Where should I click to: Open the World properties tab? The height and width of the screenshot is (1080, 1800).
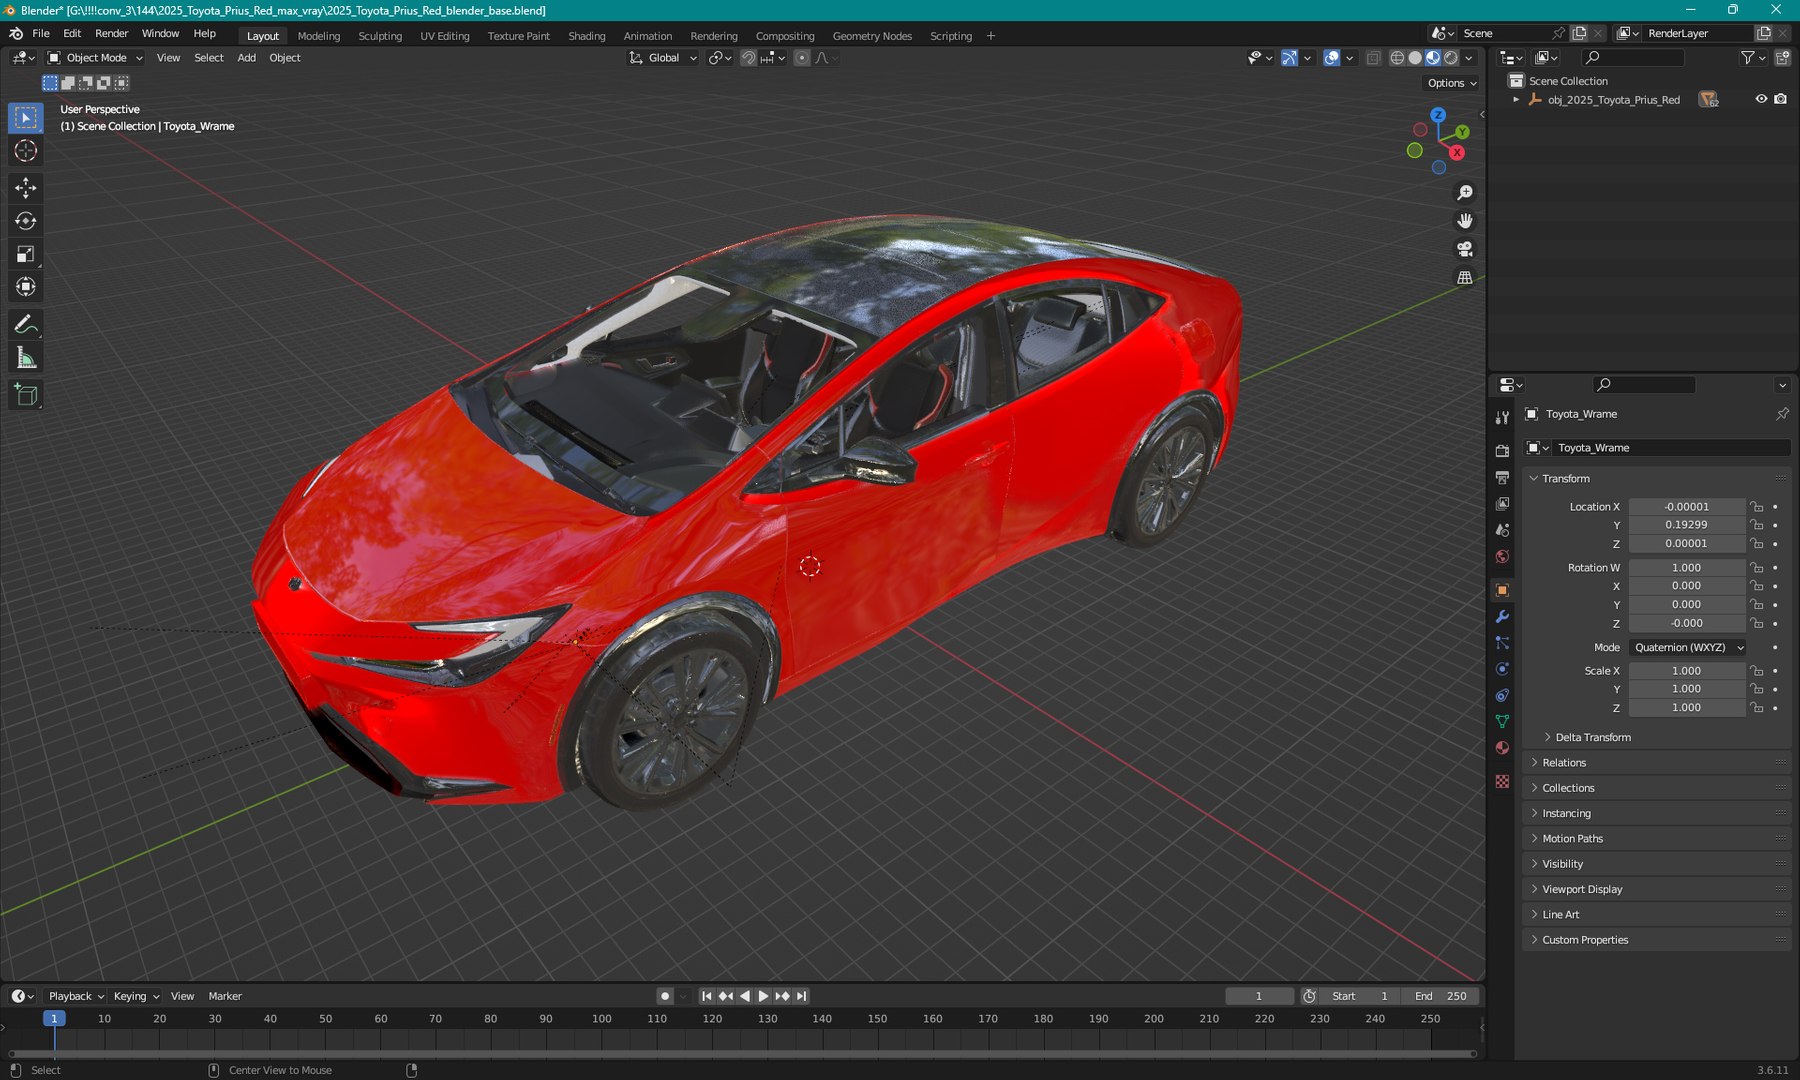tap(1502, 557)
